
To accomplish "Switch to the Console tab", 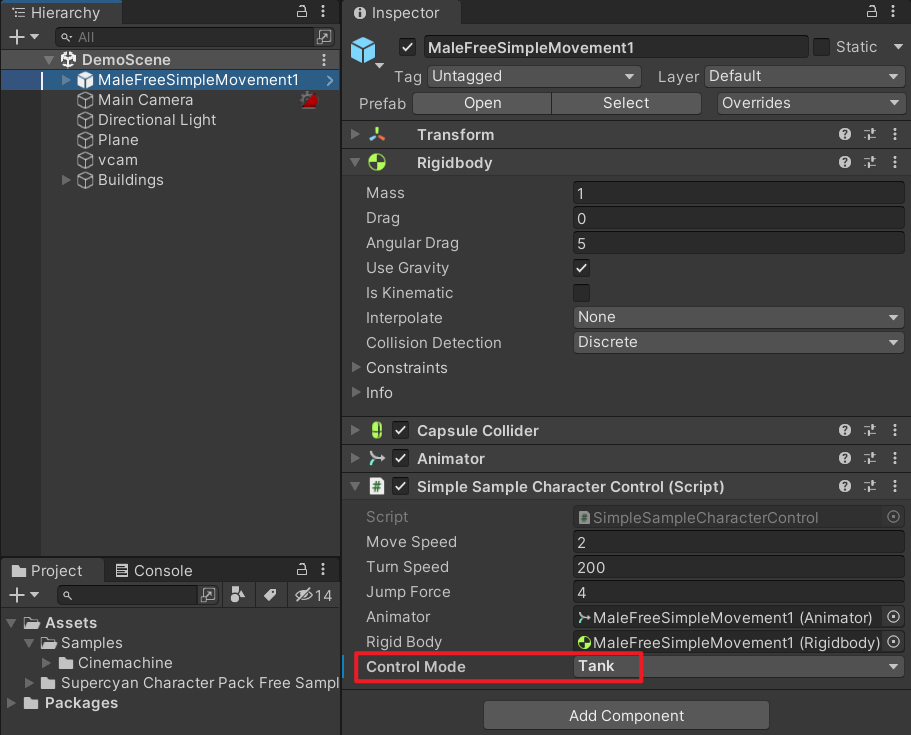I will [154, 571].
